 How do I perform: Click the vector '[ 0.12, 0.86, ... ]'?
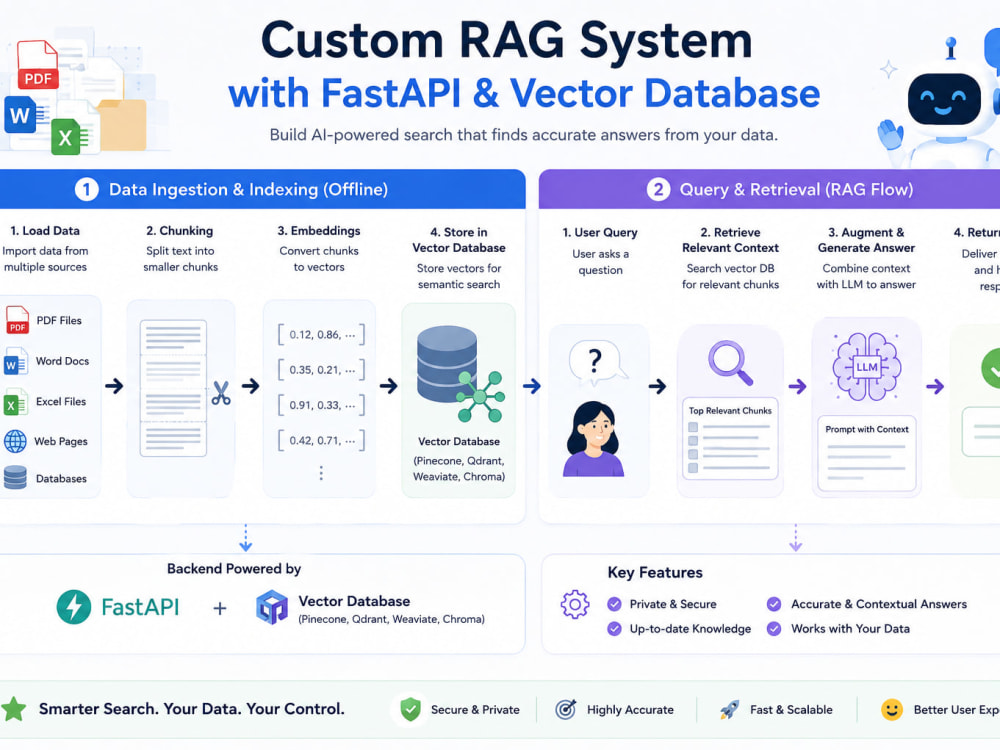321,335
